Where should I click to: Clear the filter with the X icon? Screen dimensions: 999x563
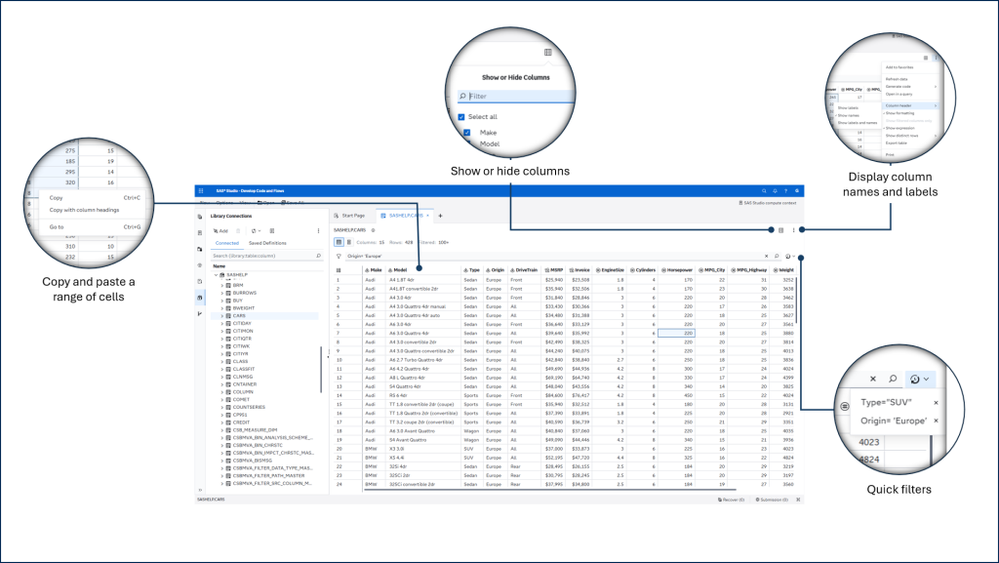[x=766, y=256]
